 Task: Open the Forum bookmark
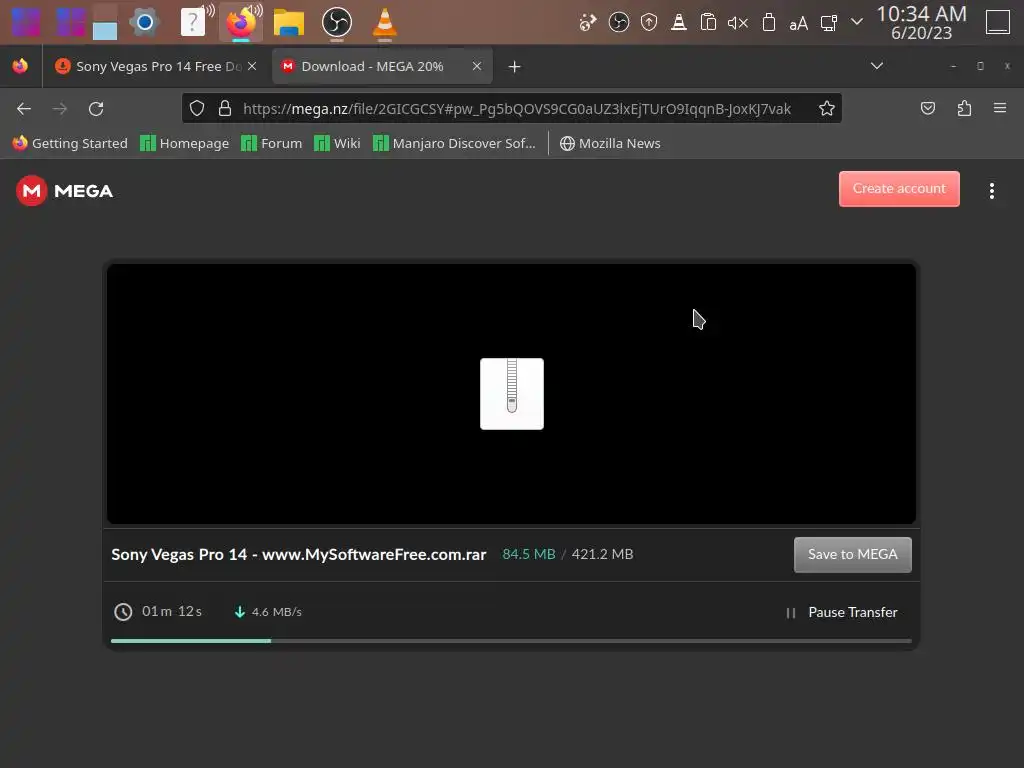272,143
